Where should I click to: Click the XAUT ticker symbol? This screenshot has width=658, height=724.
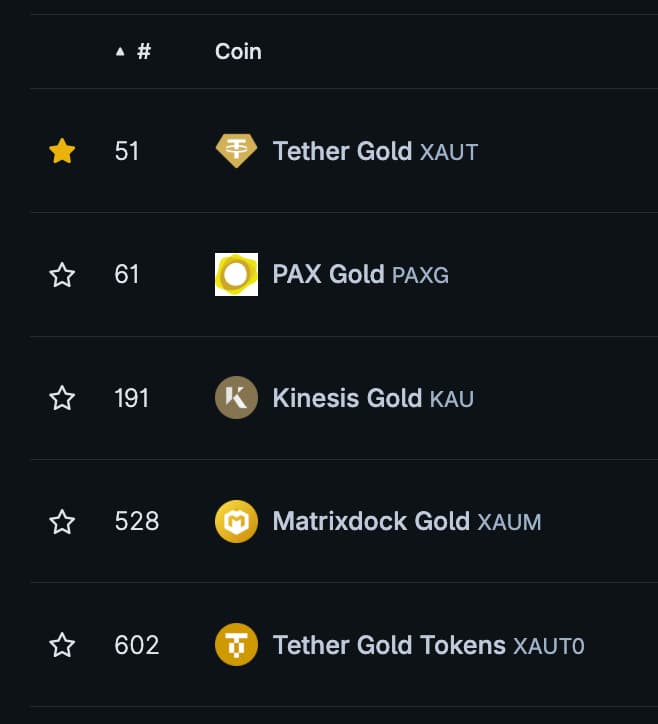tap(449, 152)
